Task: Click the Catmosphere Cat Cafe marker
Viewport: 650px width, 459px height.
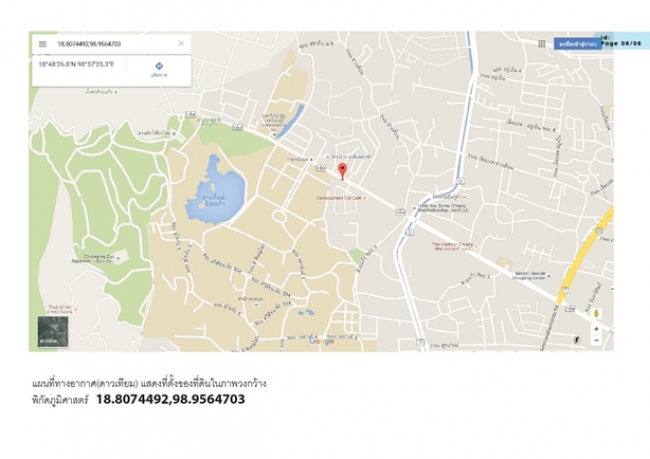Action: (x=341, y=198)
